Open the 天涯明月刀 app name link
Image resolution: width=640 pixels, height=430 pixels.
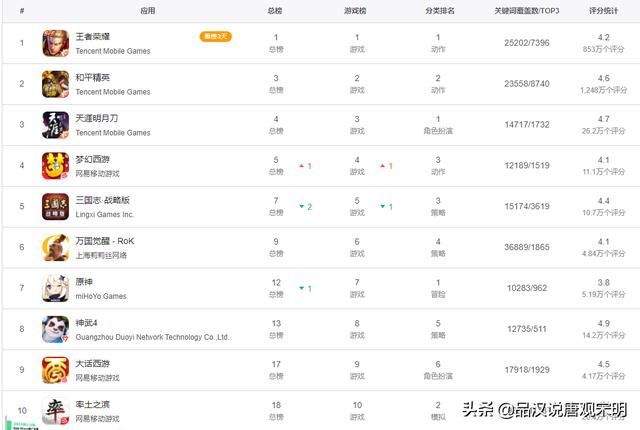[x=97, y=118]
